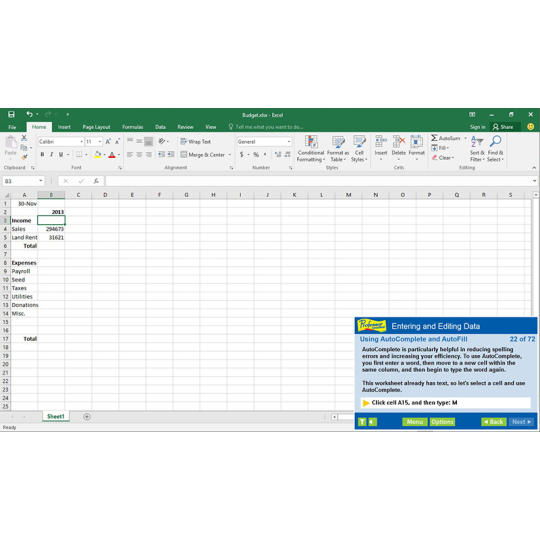Click the T text icon in tutorial panel
540x540 pixels.
click(362, 422)
